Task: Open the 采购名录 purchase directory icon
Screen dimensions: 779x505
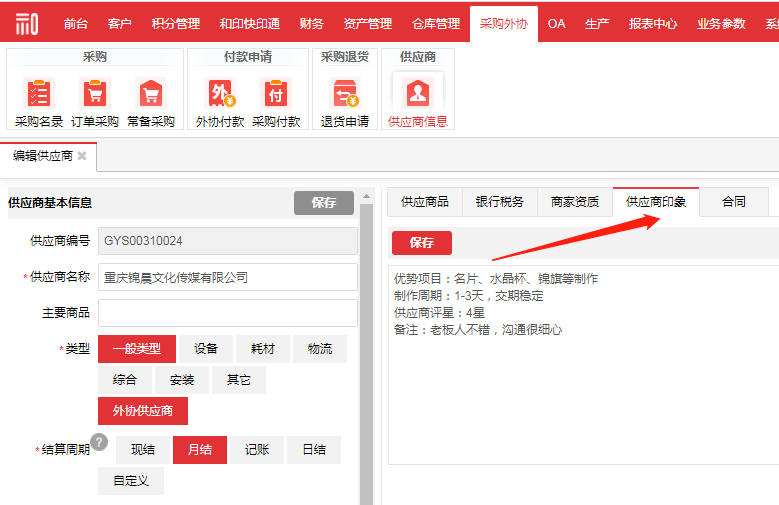Action: pos(39,94)
